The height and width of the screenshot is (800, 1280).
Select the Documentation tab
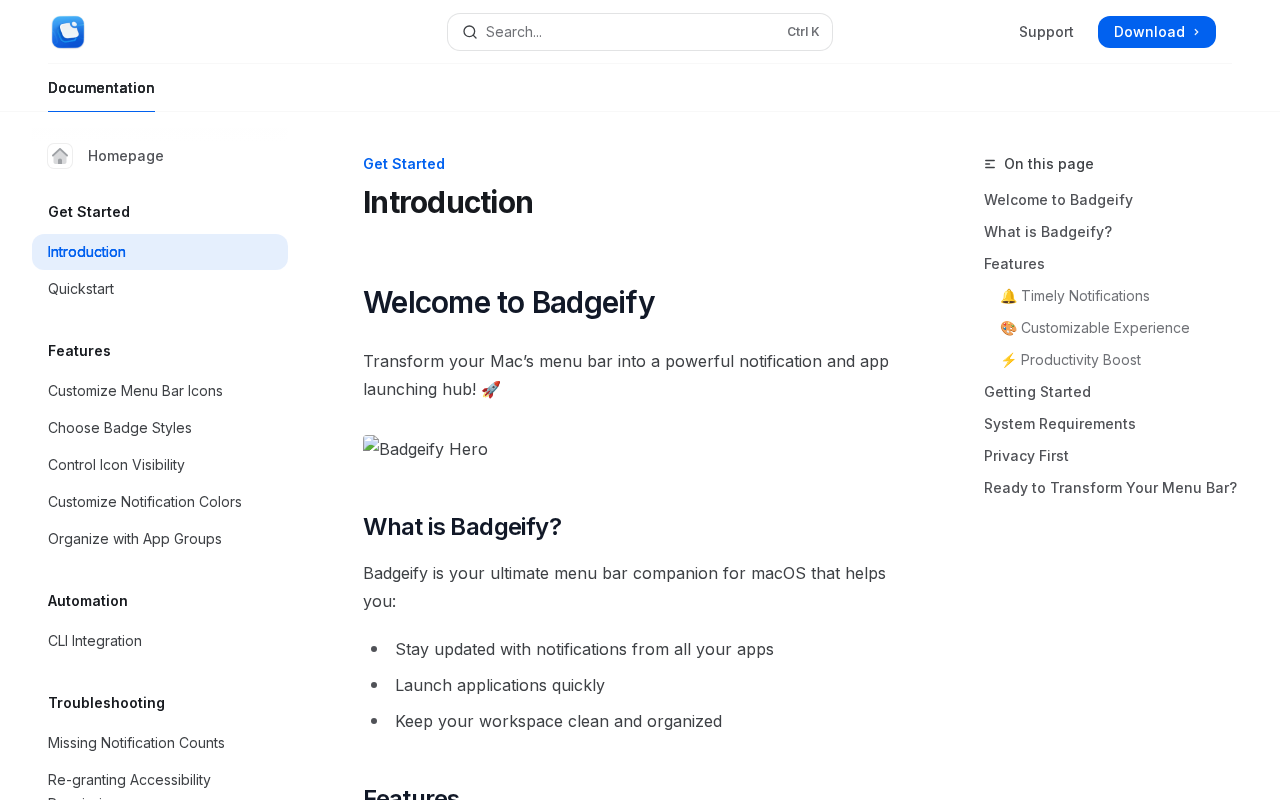(x=101, y=88)
